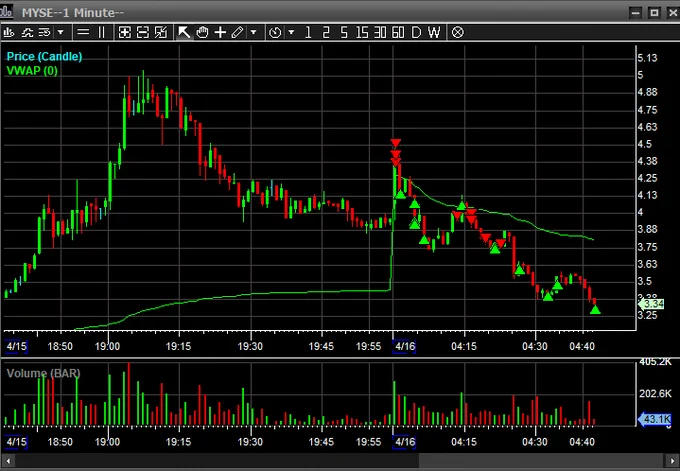Click the 3.34 current price tag
The height and width of the screenshot is (471, 680).
(x=651, y=304)
